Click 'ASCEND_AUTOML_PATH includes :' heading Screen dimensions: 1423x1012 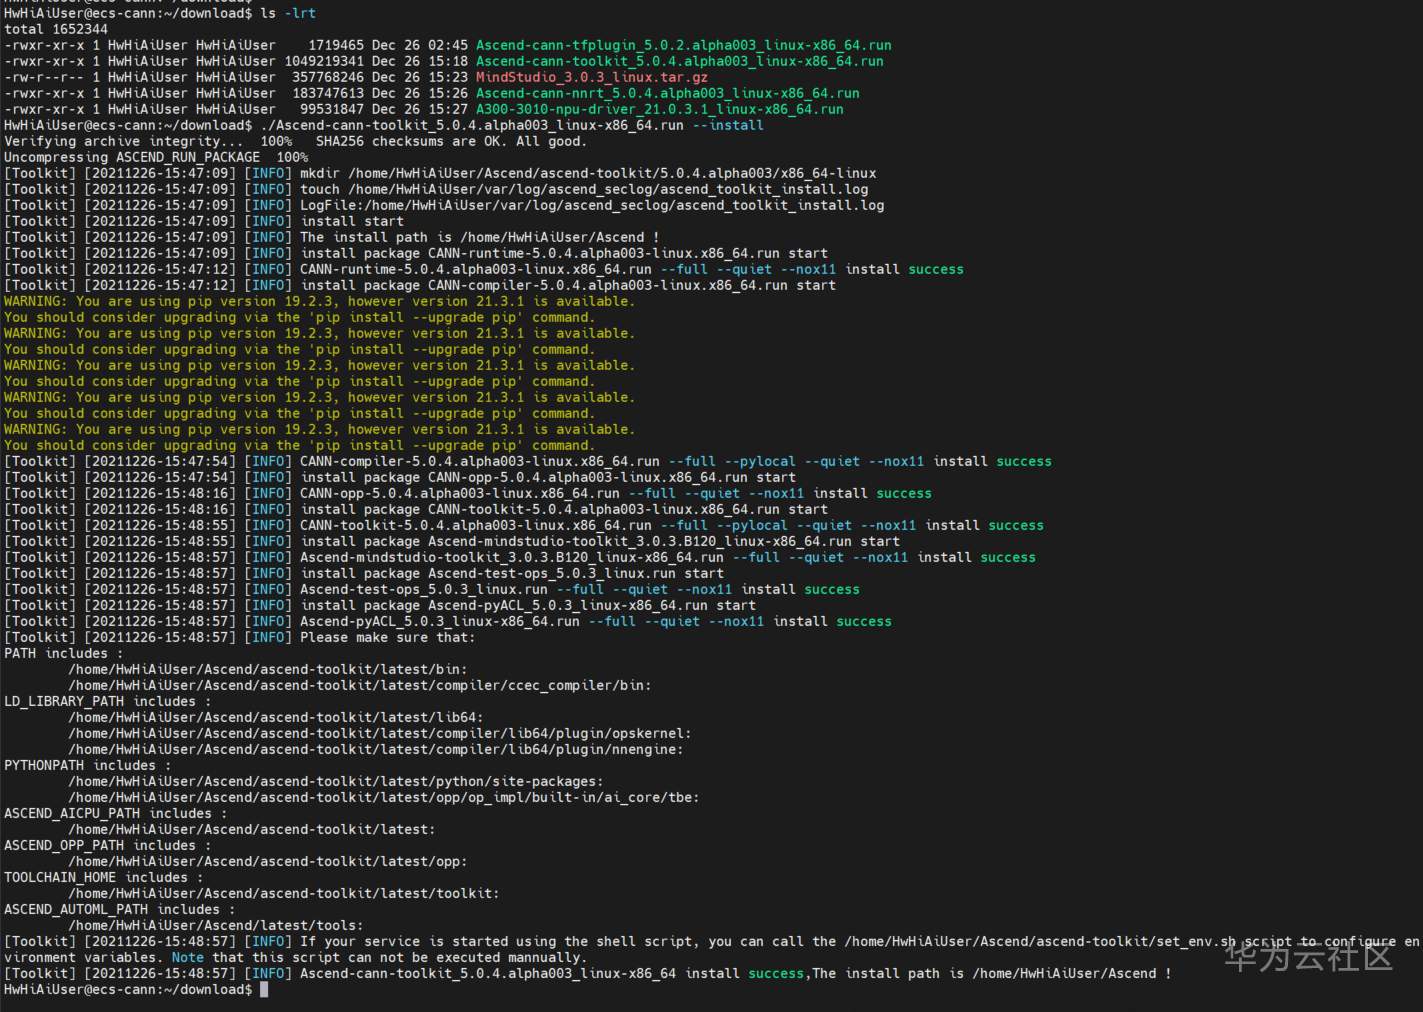(x=120, y=909)
